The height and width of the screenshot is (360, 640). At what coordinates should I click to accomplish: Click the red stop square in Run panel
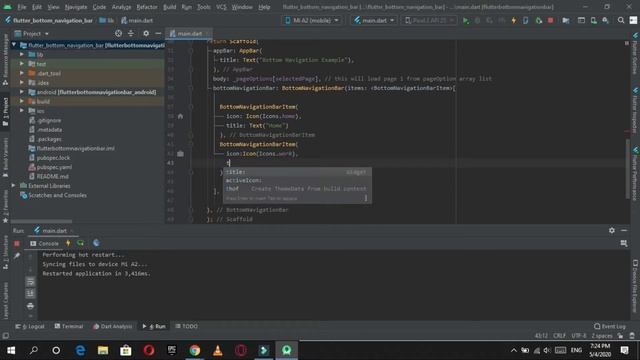coord(17,243)
